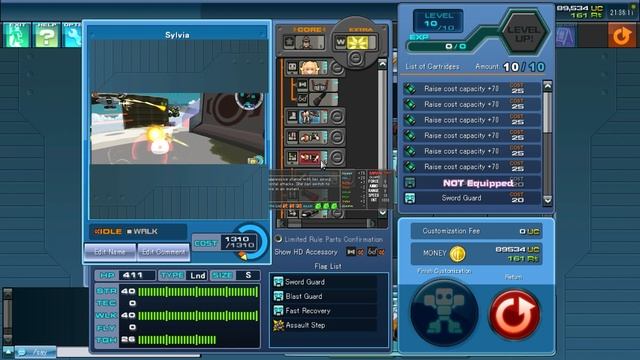
Task: Select the NOT Equipped cartridge row
Action: pyautogui.click(x=472, y=182)
